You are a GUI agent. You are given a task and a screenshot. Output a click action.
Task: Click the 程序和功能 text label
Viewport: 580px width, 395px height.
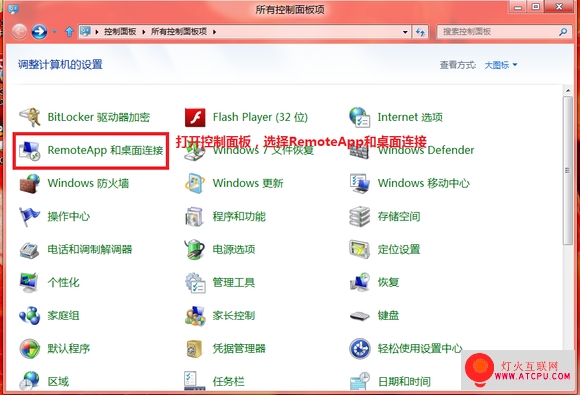click(x=239, y=216)
